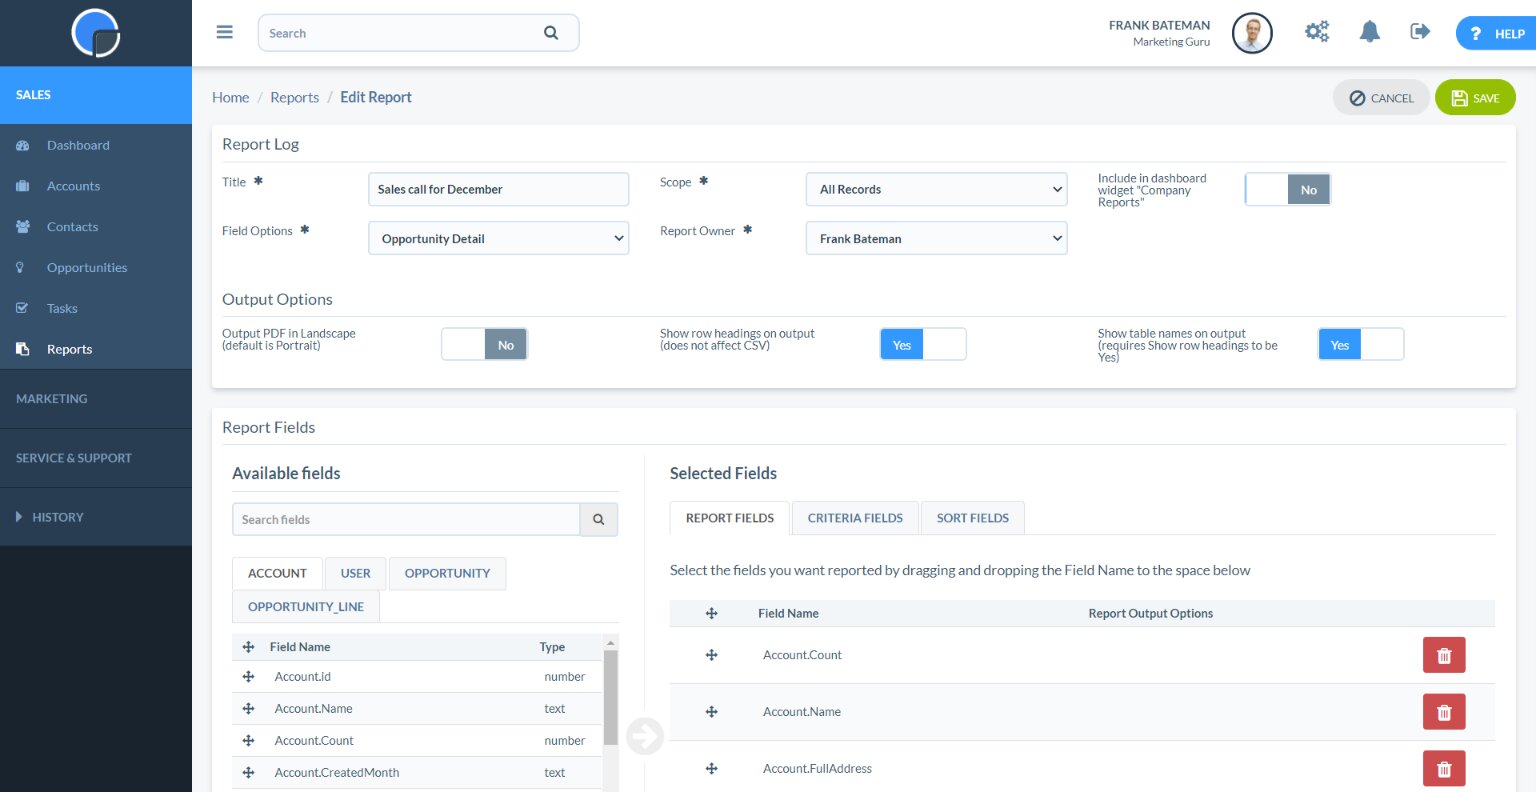Click the hamburger menu icon
The image size is (1536, 792).
pyautogui.click(x=225, y=32)
